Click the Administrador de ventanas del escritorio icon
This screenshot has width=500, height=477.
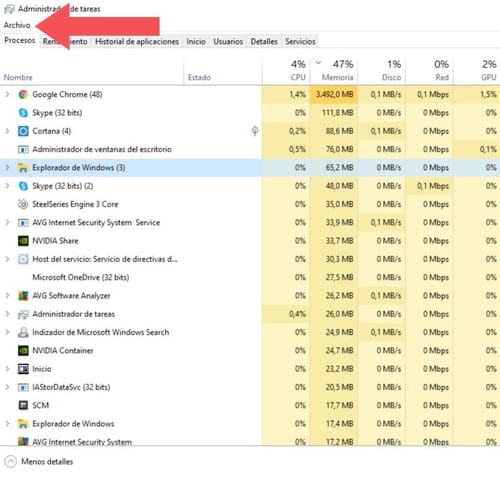pyautogui.click(x=23, y=149)
